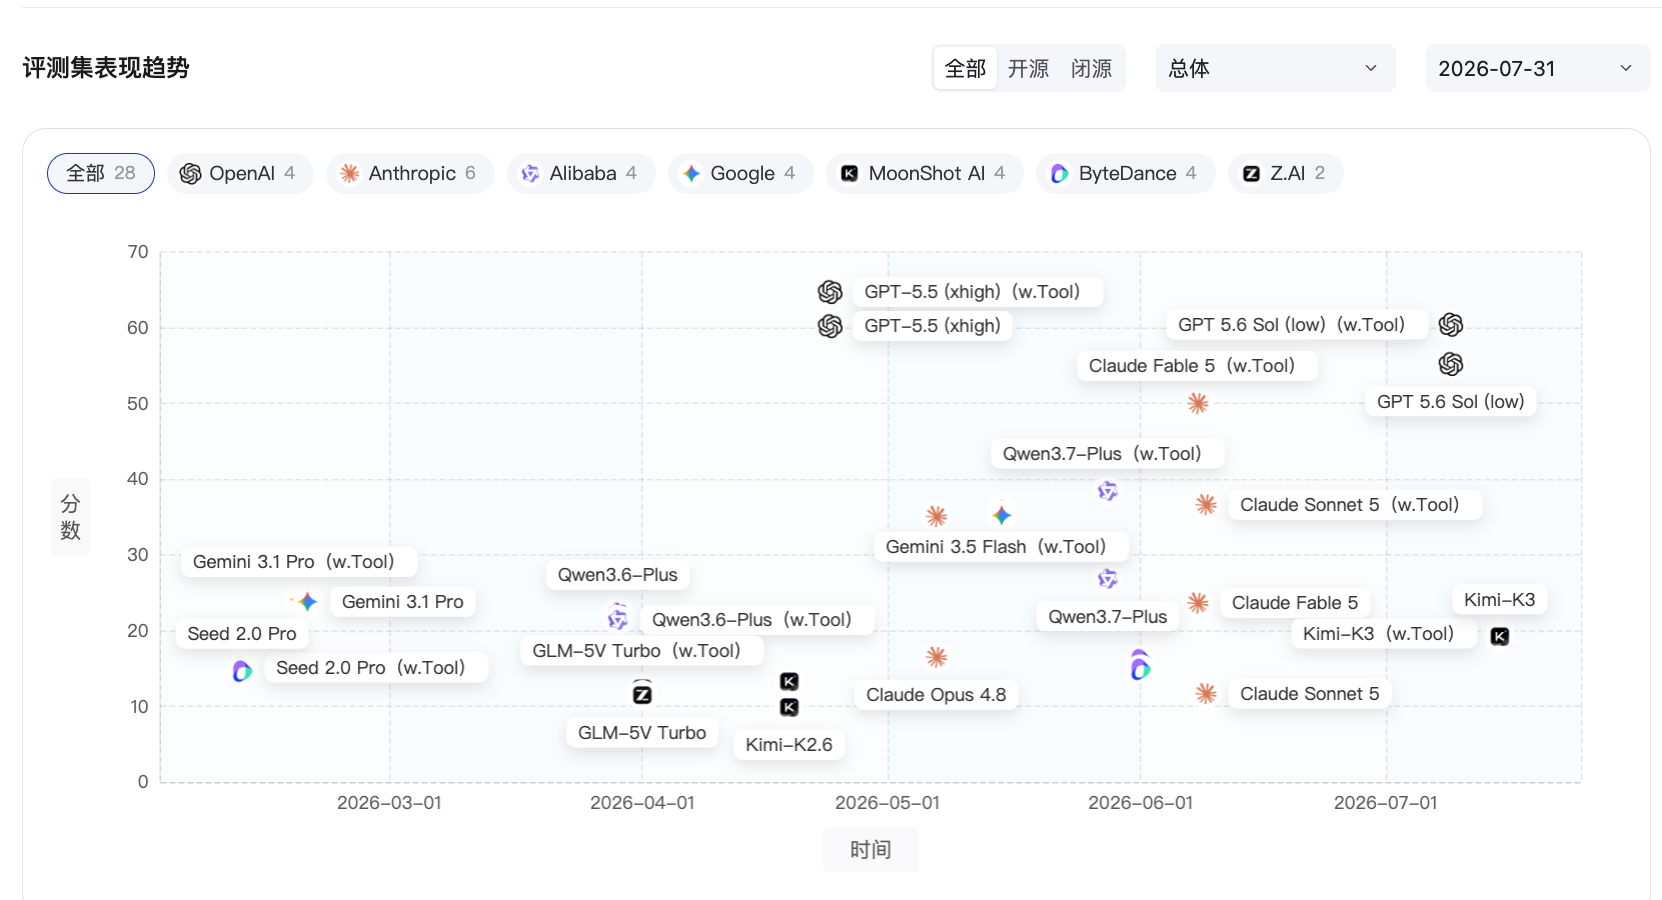Click the Google star marker above Gemini 3.5 Flash (w.Tool)
Image resolution: width=1662 pixels, height=900 pixels.
(1001, 515)
